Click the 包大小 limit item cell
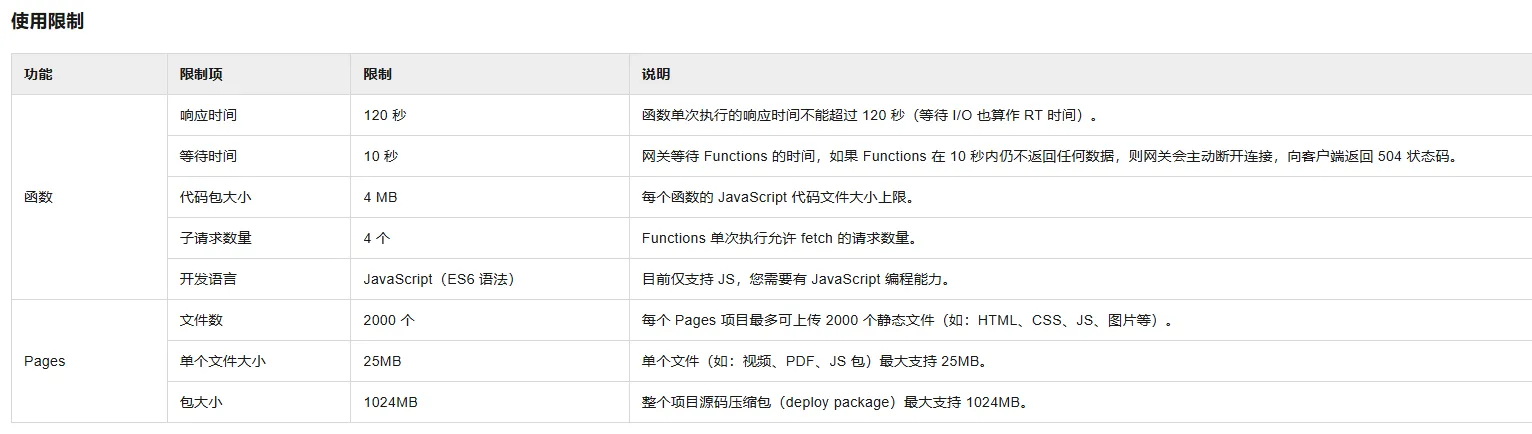The width and height of the screenshot is (1532, 434). click(x=200, y=402)
